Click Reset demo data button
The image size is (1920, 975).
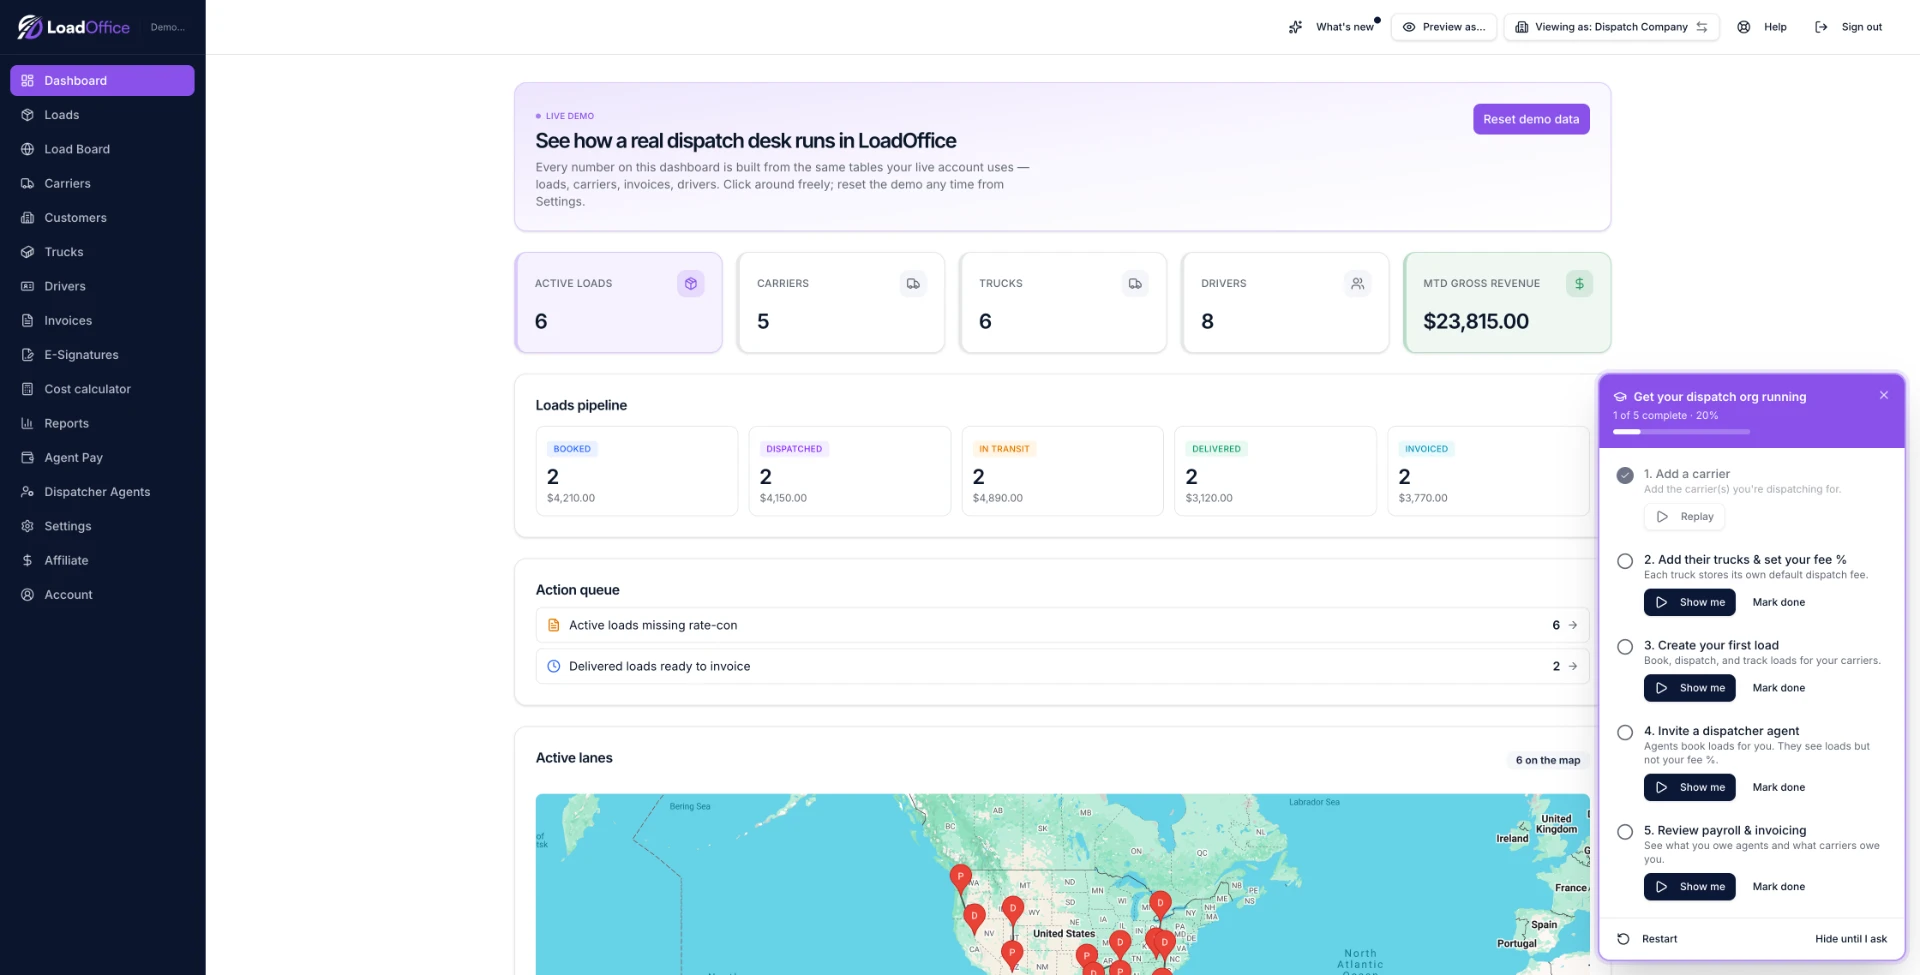click(1531, 119)
